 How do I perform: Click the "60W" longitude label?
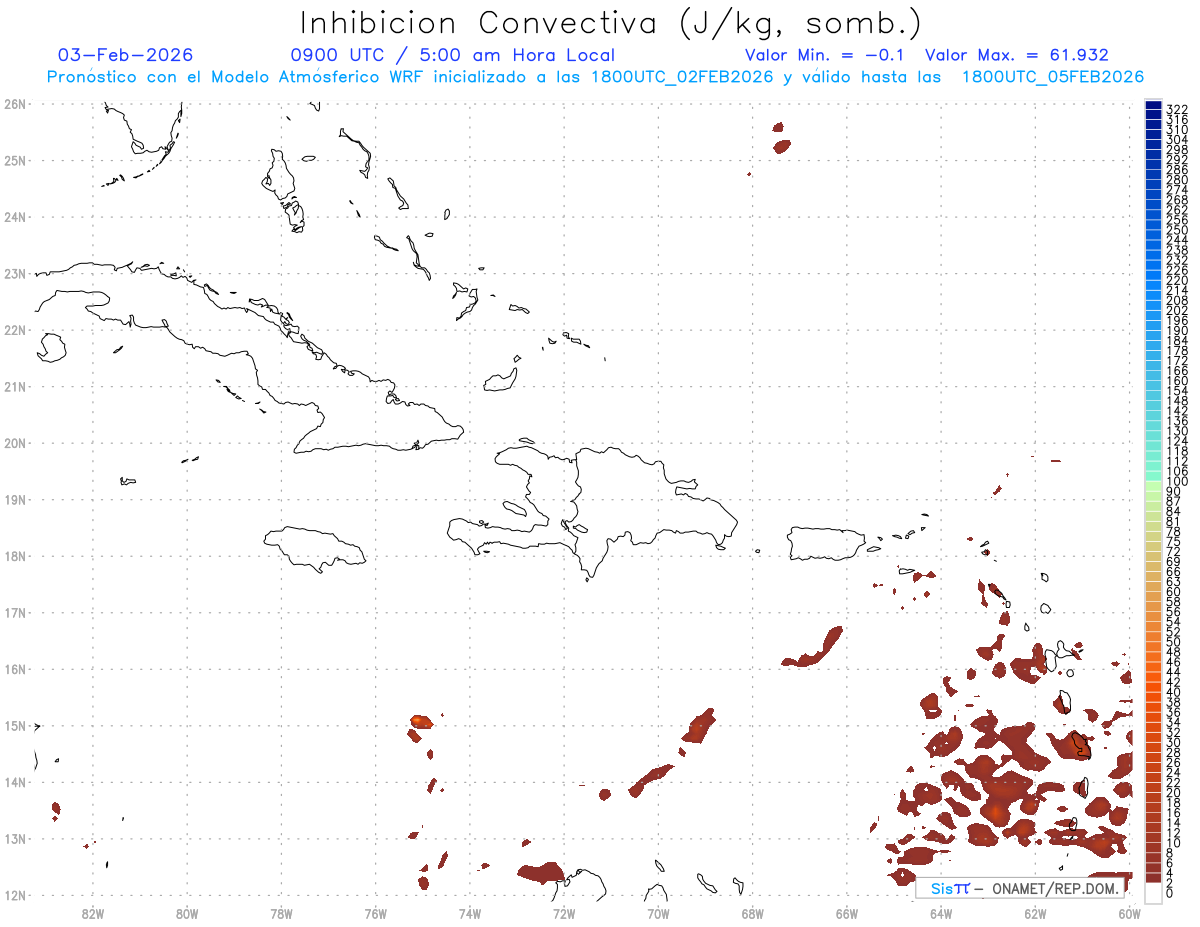[1130, 912]
